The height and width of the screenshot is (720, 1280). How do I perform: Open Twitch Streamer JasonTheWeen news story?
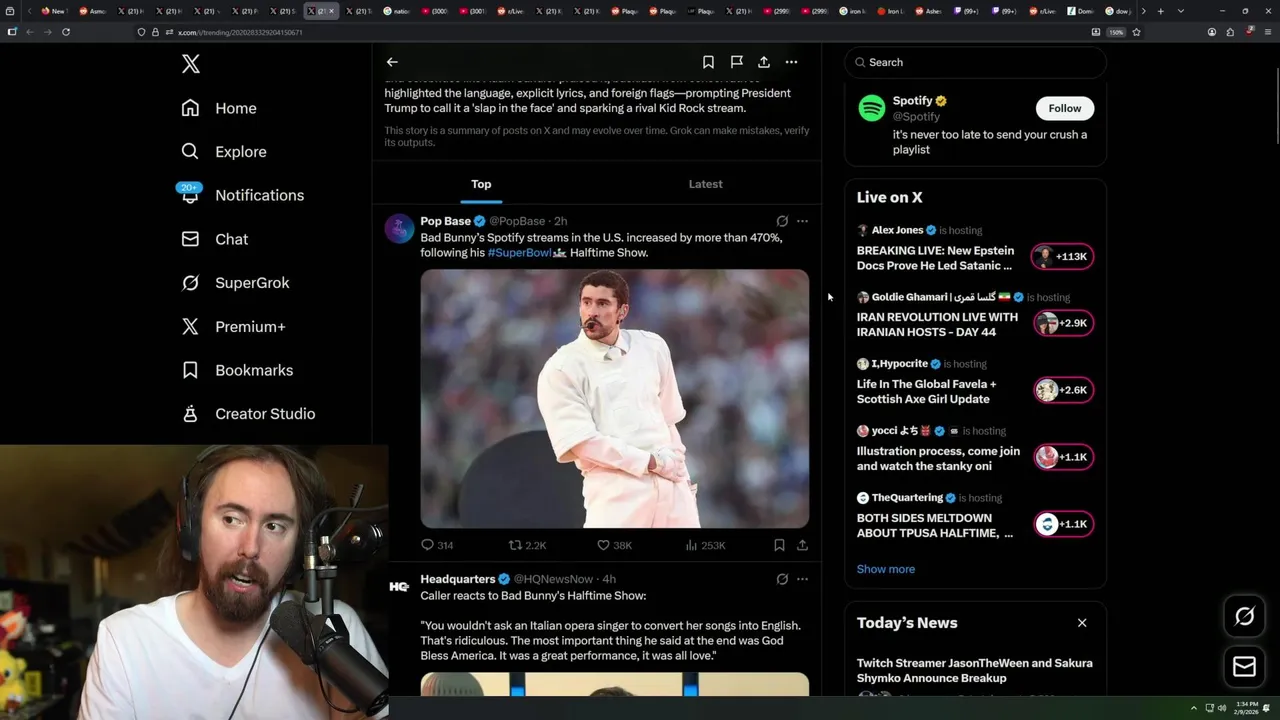pyautogui.click(x=974, y=670)
